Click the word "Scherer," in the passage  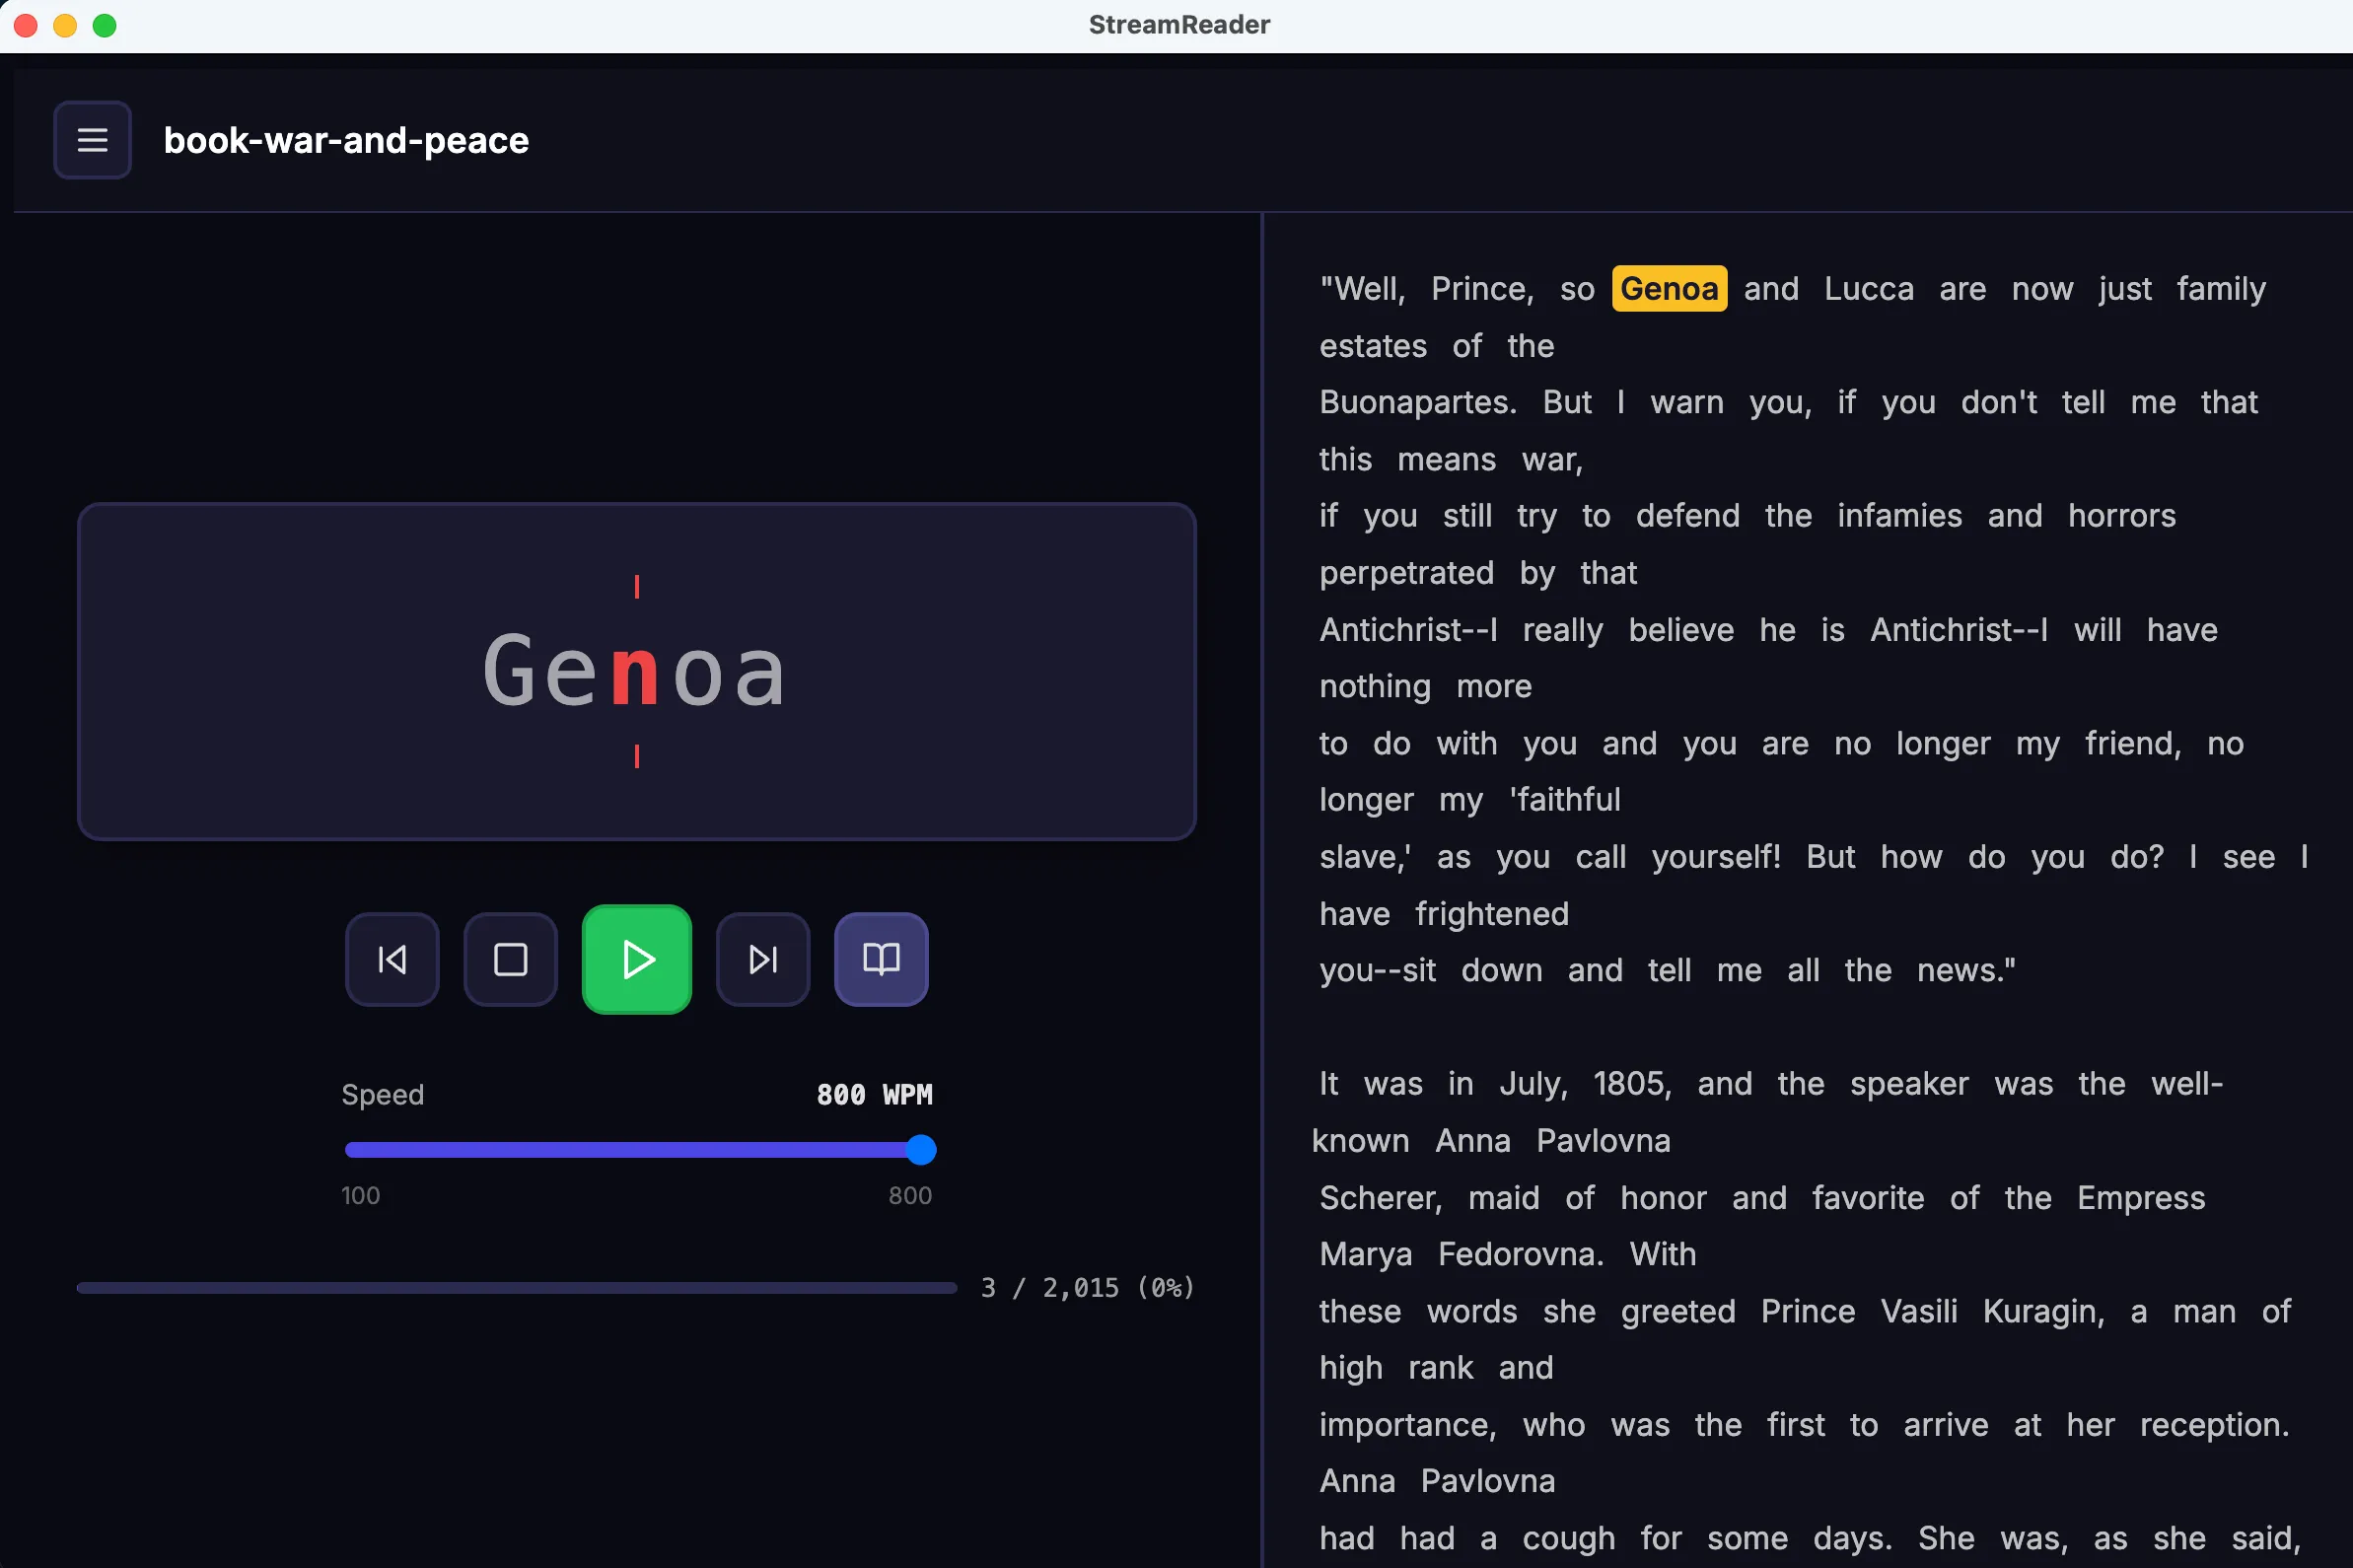pyautogui.click(x=1381, y=1198)
